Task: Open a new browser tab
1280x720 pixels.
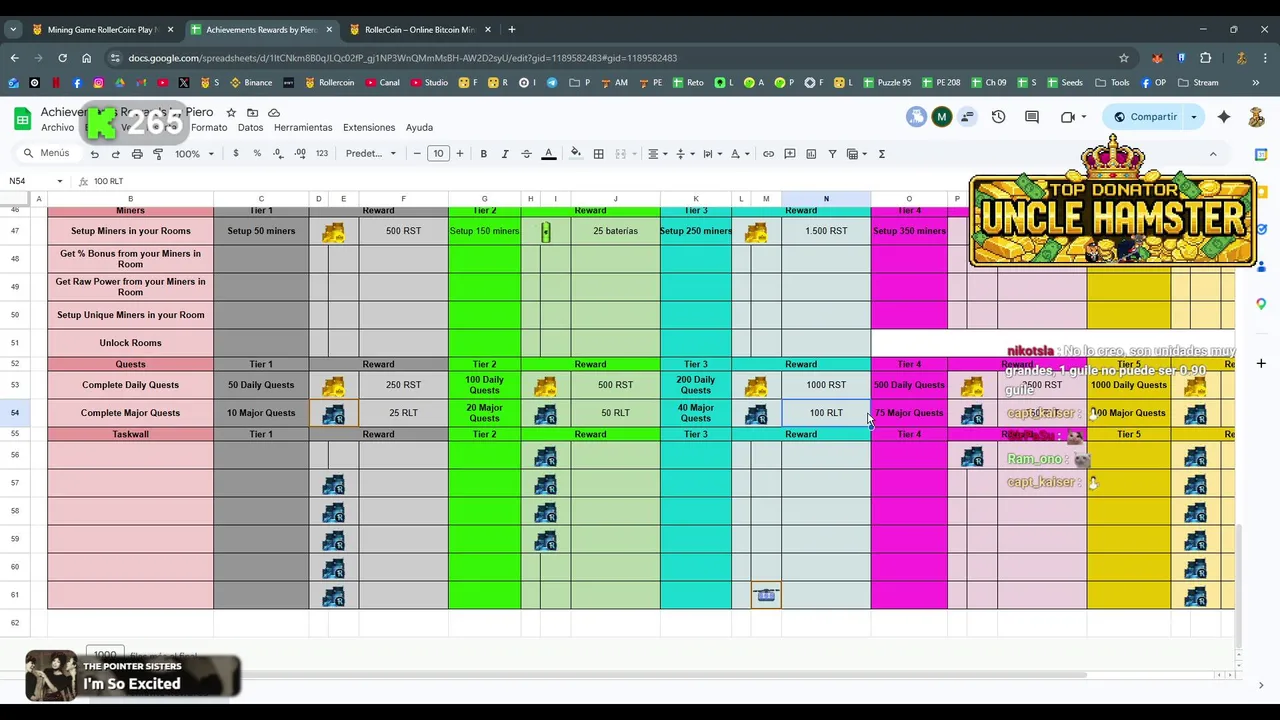Action: 512,29
